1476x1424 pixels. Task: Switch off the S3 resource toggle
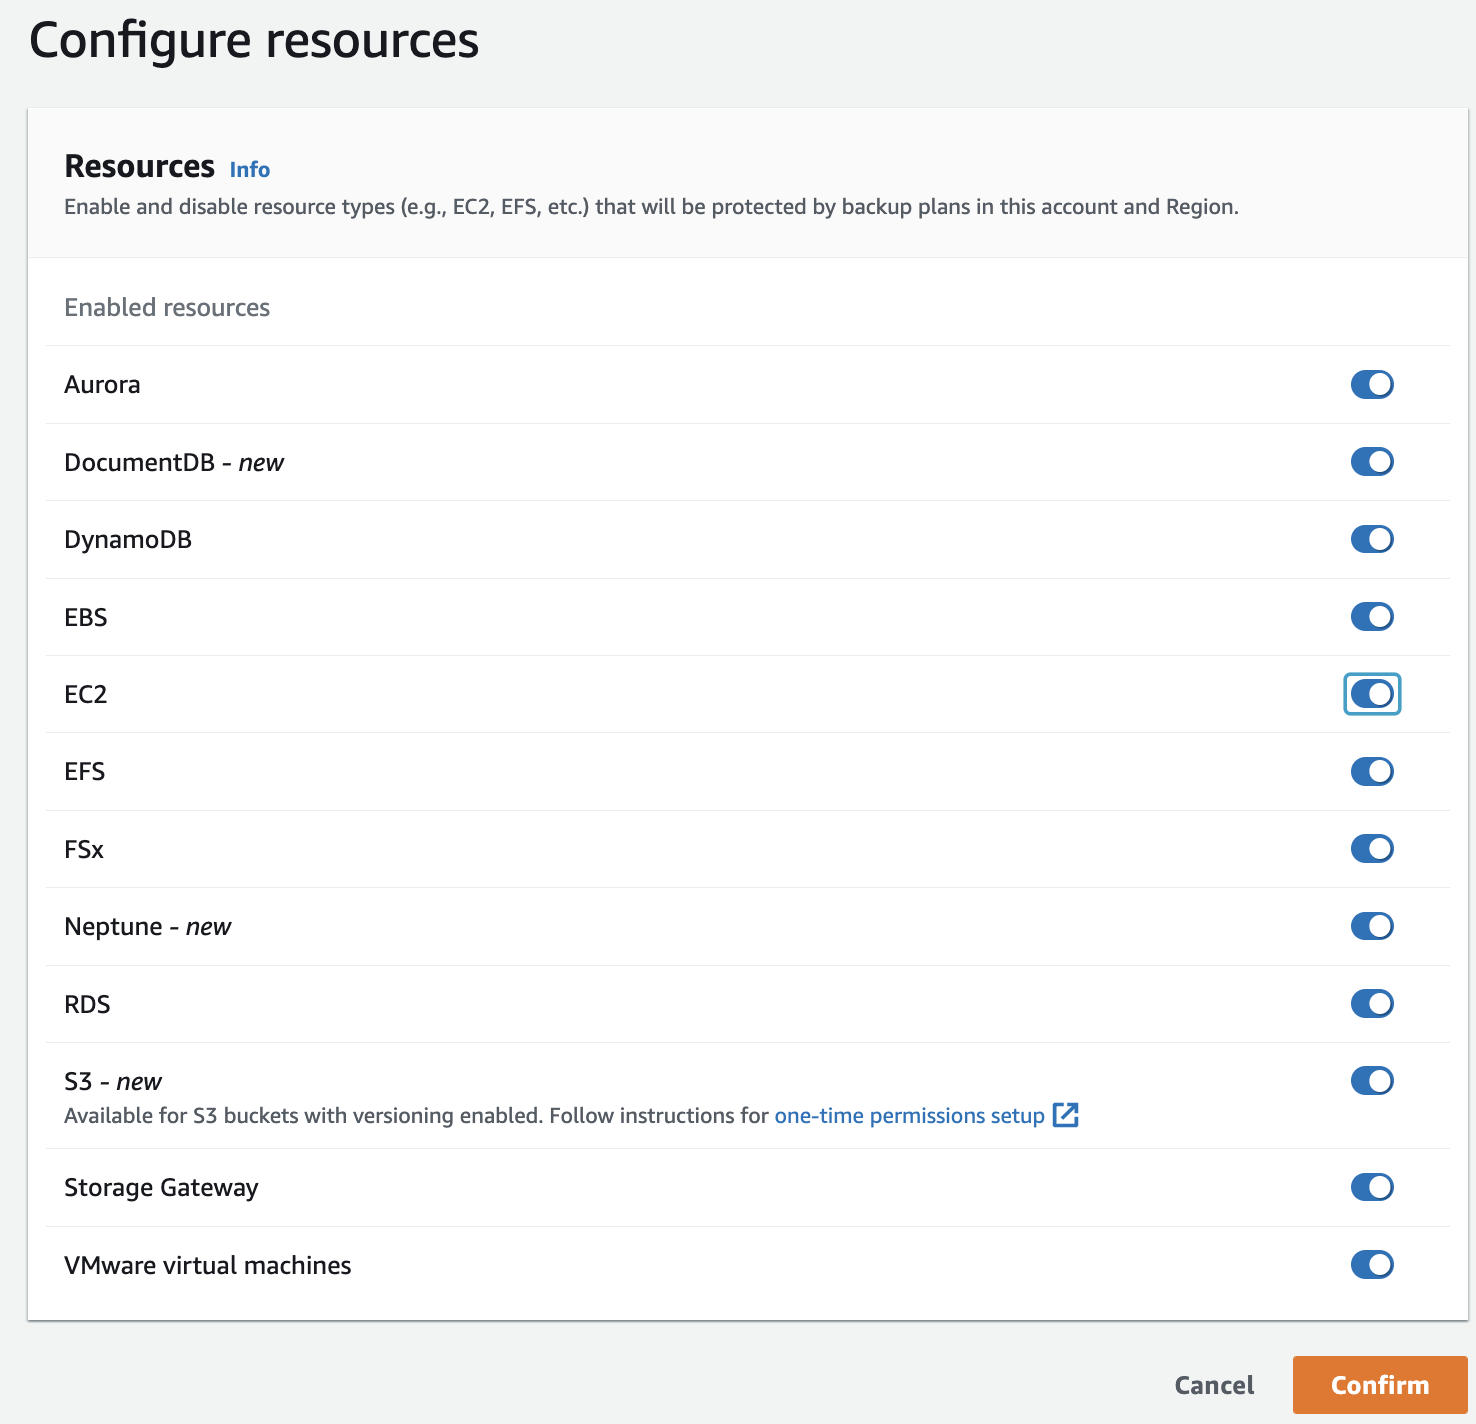(x=1372, y=1081)
